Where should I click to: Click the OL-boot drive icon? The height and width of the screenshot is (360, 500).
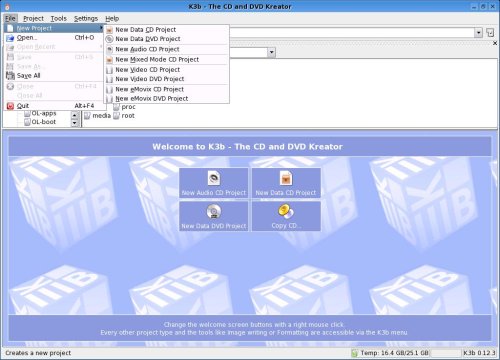point(27,122)
